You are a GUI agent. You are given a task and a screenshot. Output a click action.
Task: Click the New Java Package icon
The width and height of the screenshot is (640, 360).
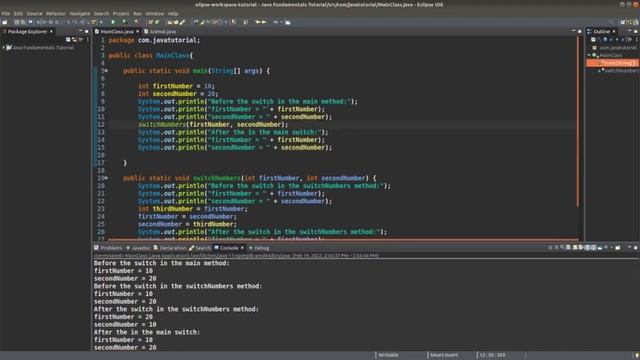pyautogui.click(x=151, y=22)
